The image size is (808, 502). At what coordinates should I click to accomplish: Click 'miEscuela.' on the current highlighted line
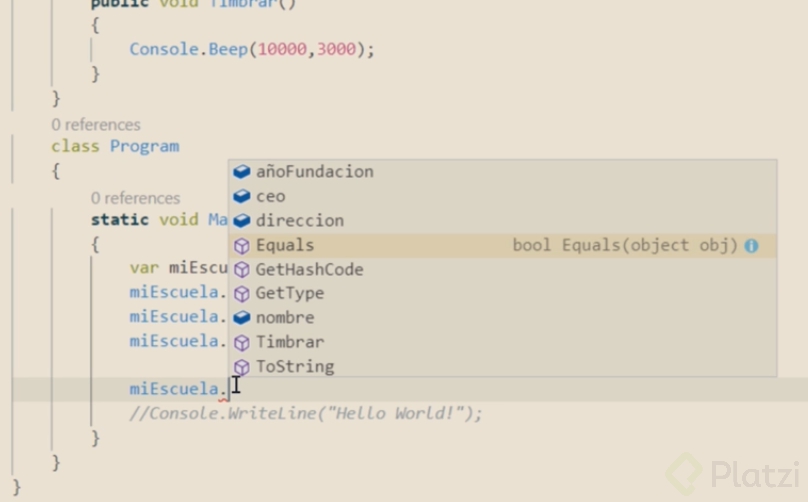178,389
